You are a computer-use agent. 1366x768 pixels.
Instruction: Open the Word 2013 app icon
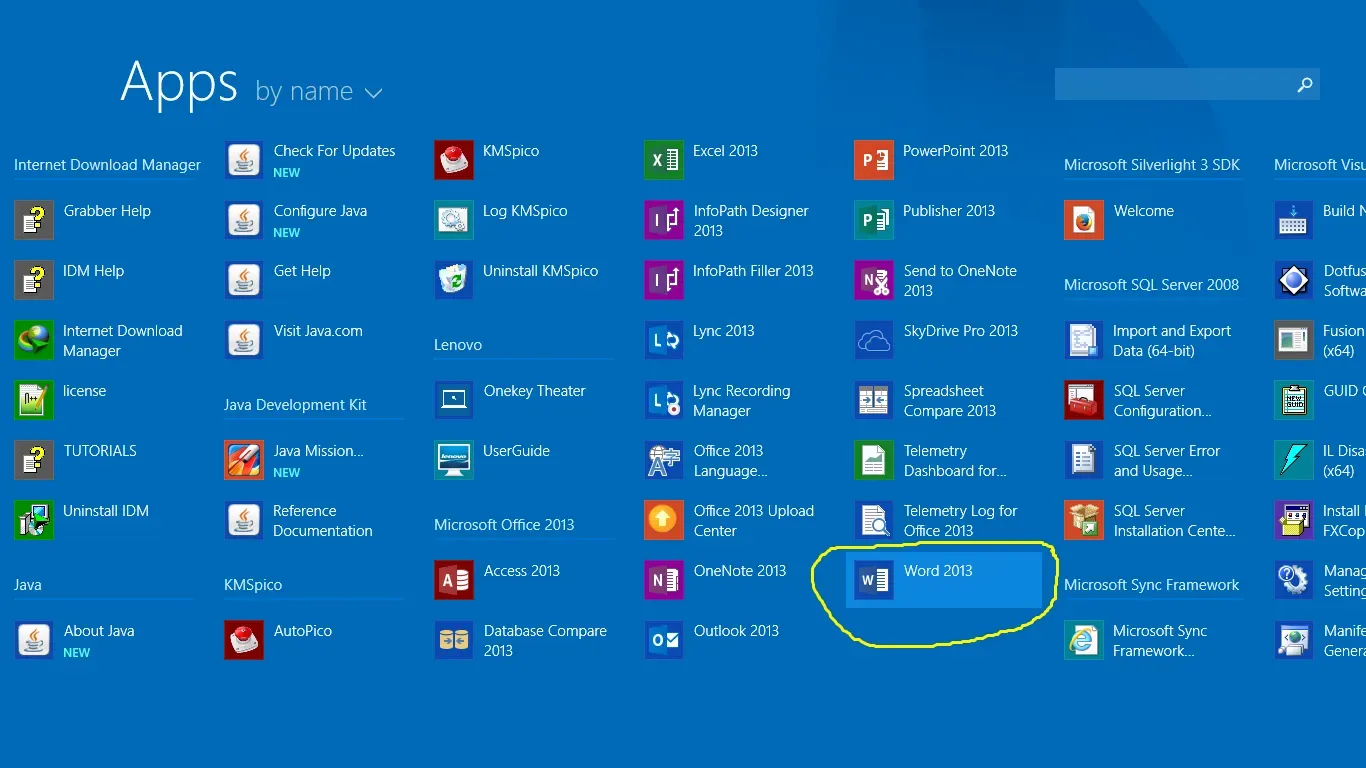coord(874,580)
